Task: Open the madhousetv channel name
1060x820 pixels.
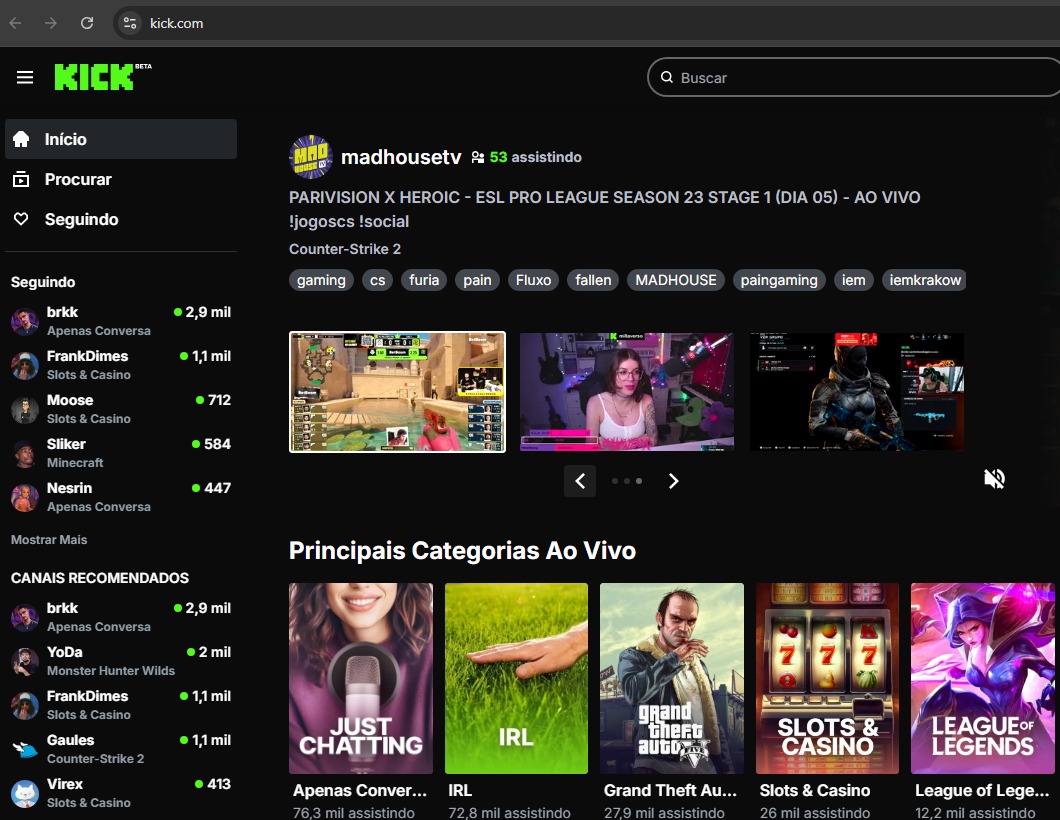Action: point(401,157)
